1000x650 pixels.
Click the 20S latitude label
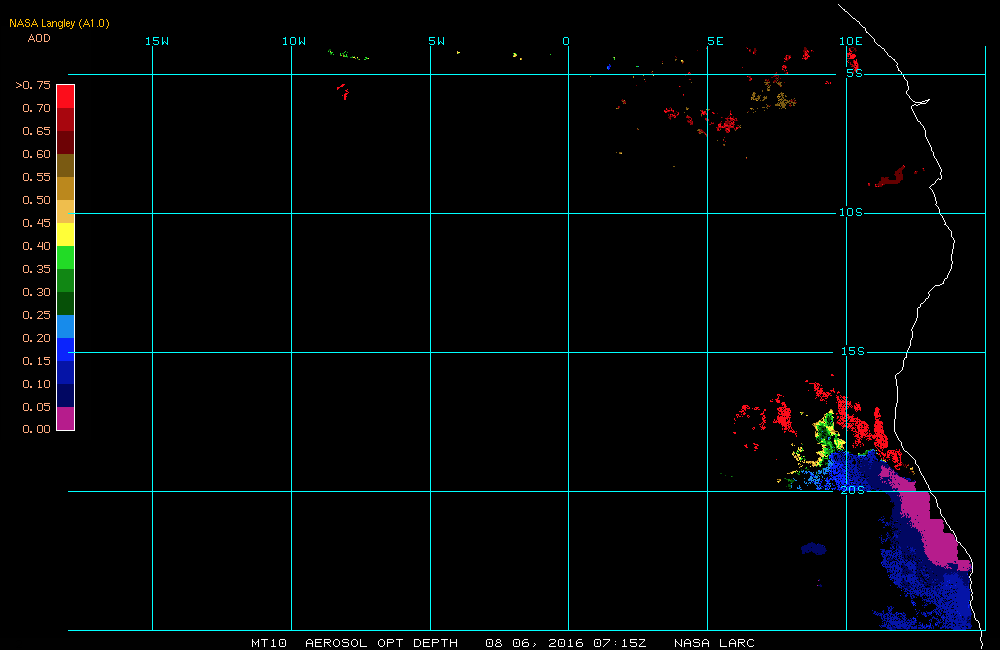point(852,490)
